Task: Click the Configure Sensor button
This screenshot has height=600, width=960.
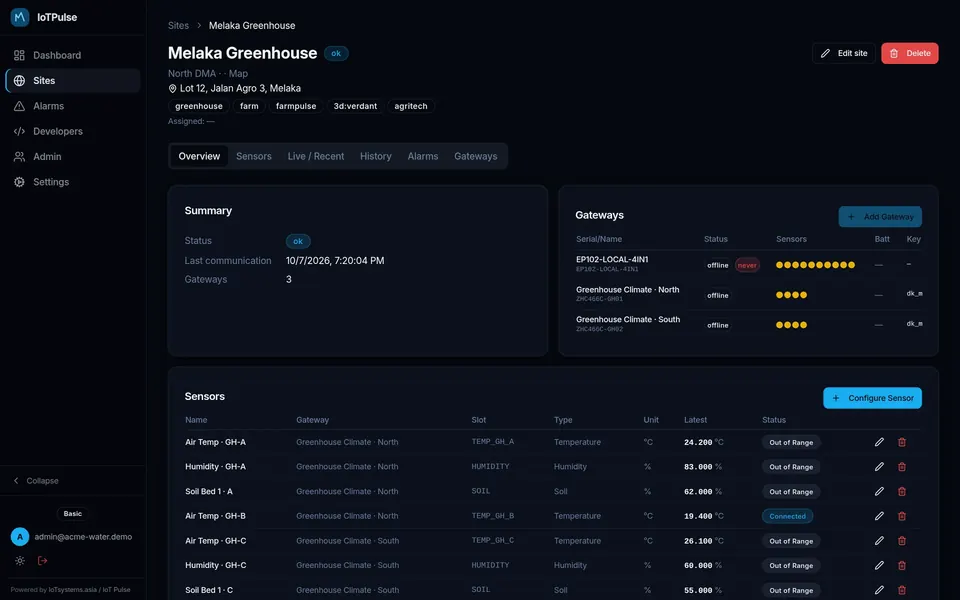Action: pos(872,398)
